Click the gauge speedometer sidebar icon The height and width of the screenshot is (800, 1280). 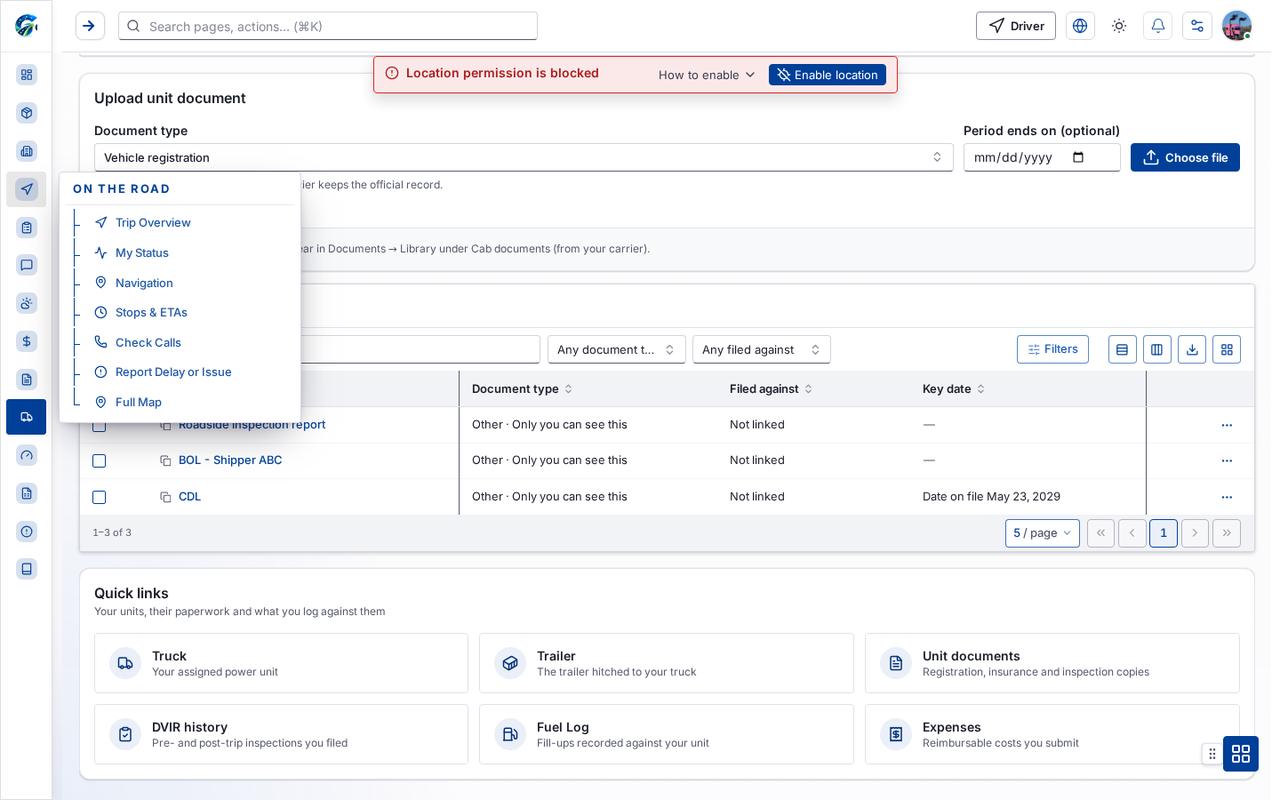[27, 455]
